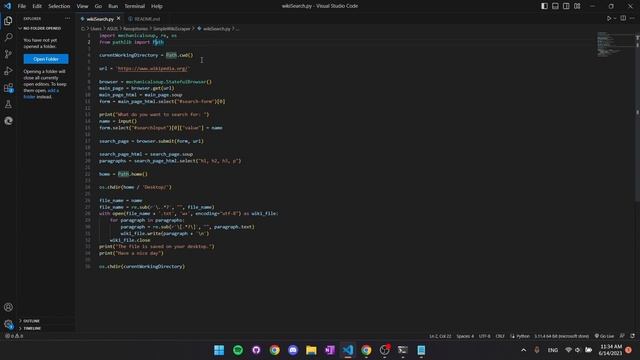
Task: Open Windows Start button
Action: pos(219,350)
